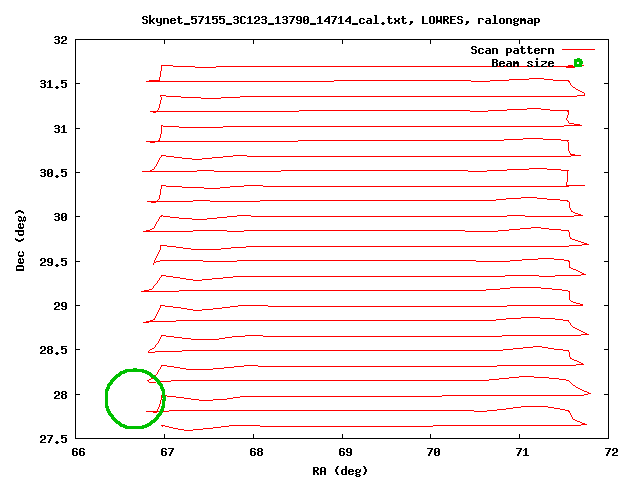
Task: Click the Dec tick label 28
Action: coord(60,395)
